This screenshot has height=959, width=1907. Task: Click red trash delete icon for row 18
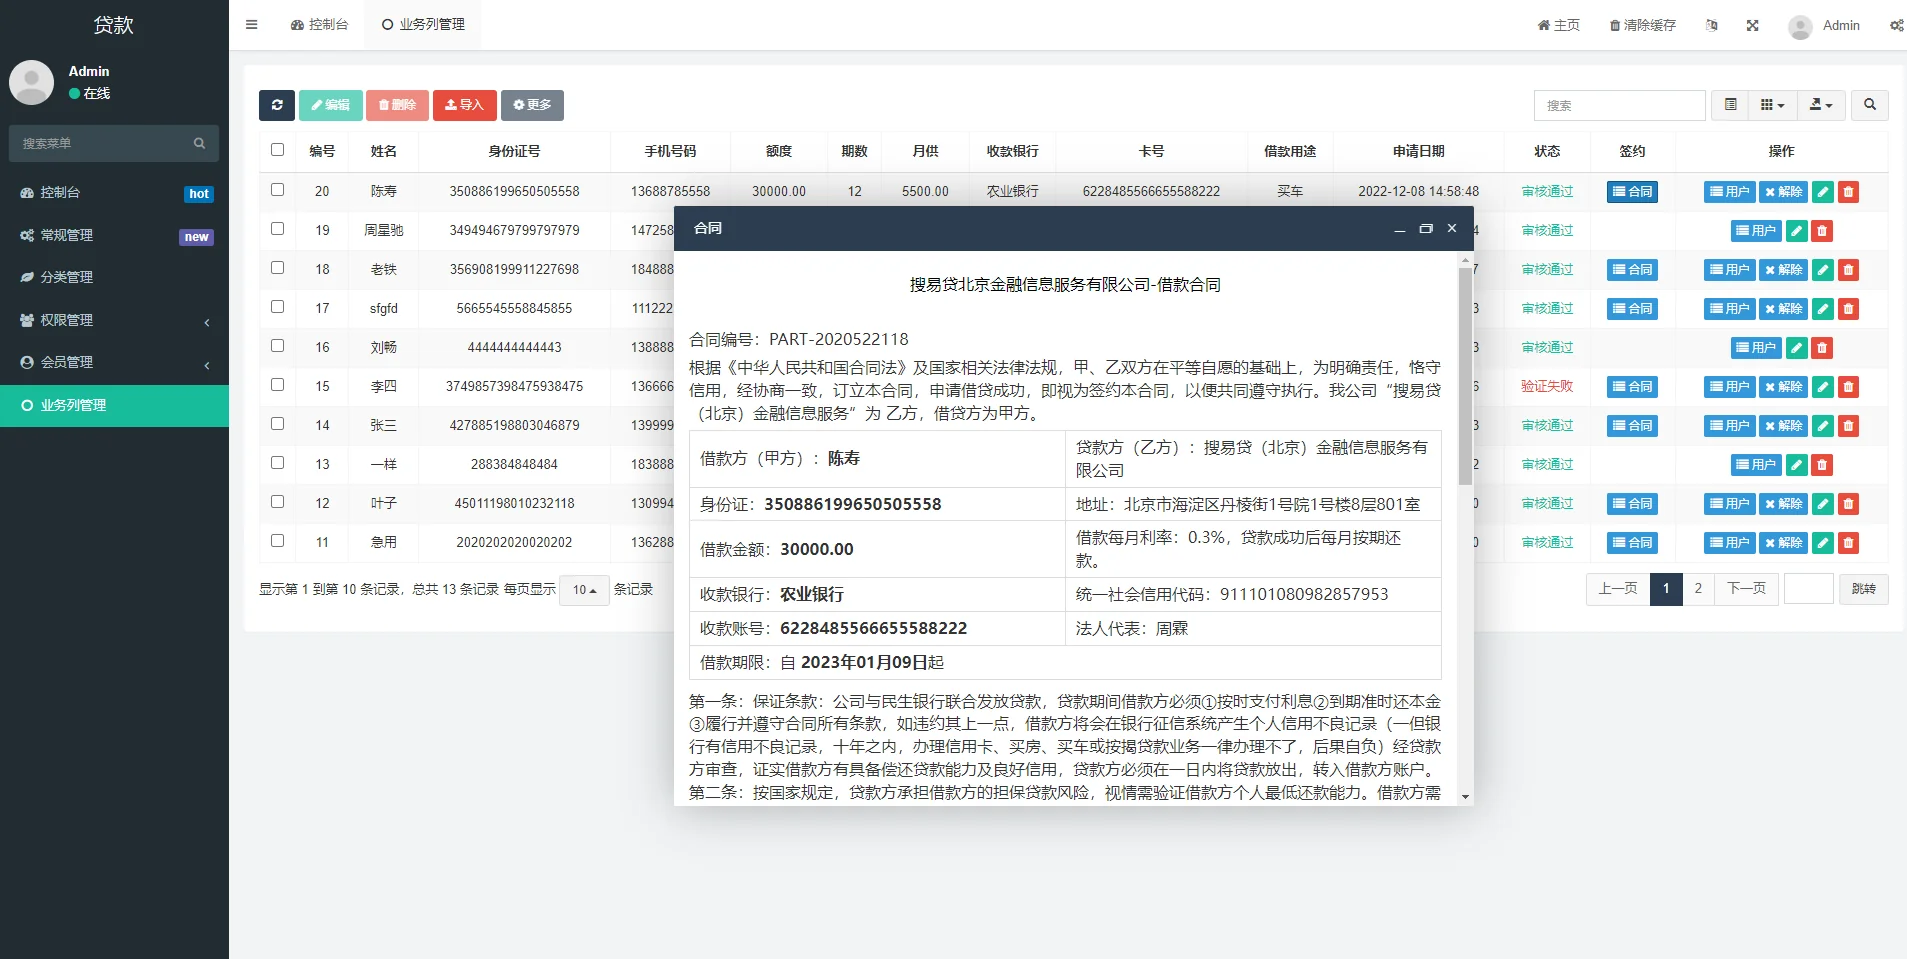tap(1848, 270)
